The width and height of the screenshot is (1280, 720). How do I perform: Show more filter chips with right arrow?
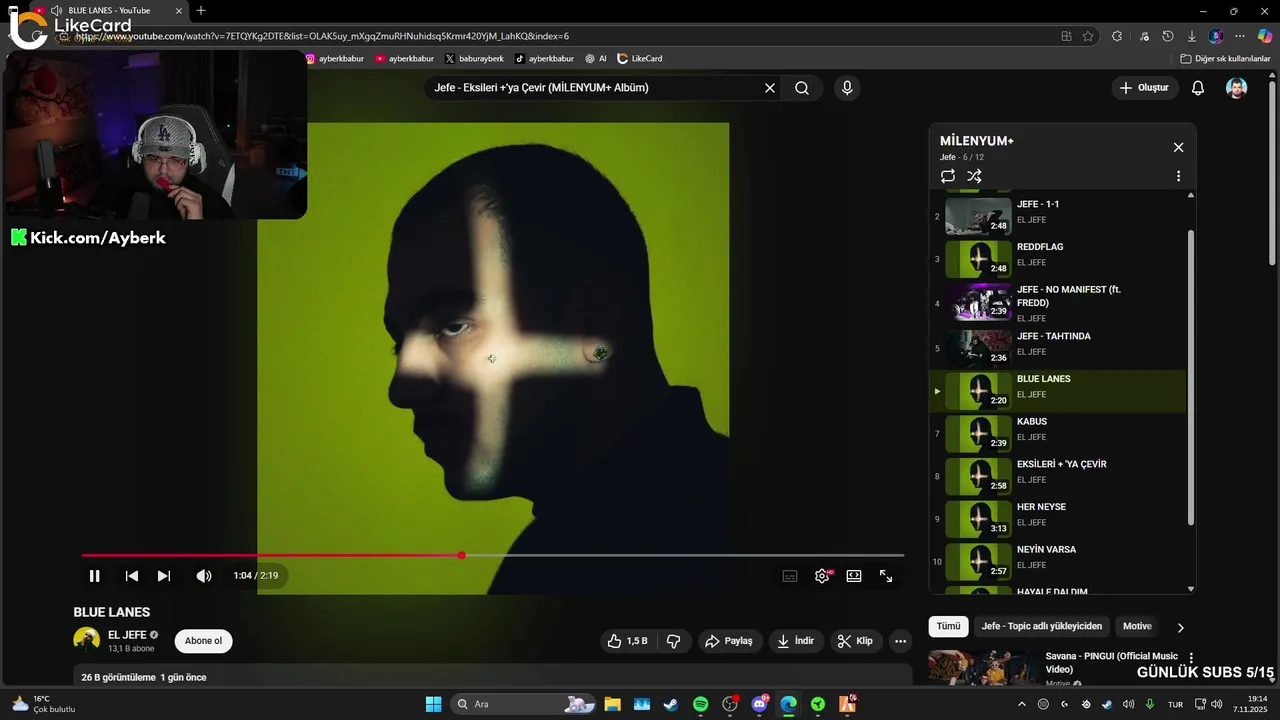click(1180, 627)
